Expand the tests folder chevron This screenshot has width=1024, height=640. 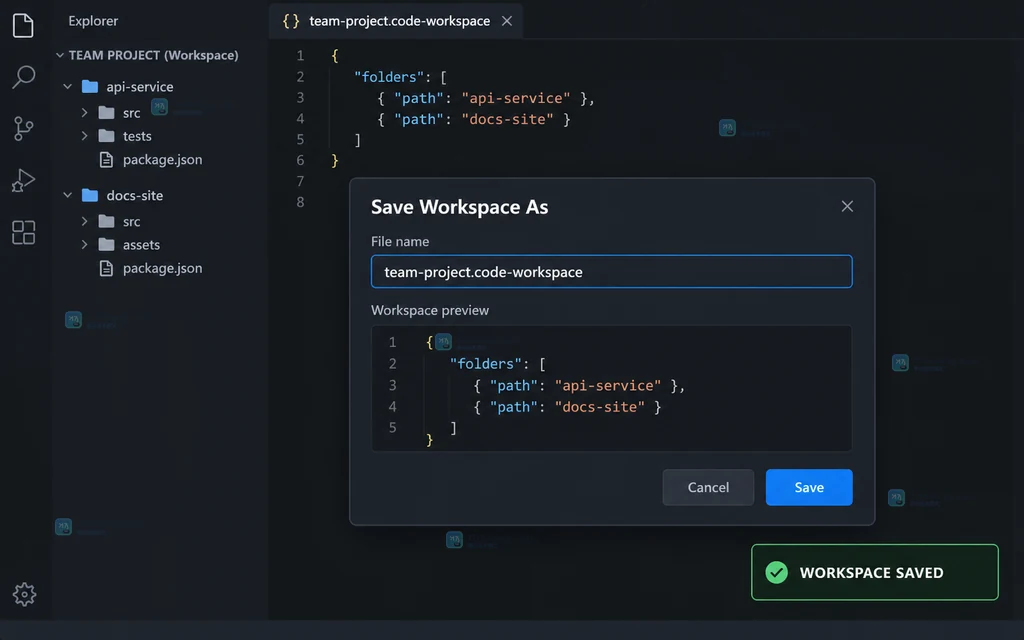click(x=84, y=136)
